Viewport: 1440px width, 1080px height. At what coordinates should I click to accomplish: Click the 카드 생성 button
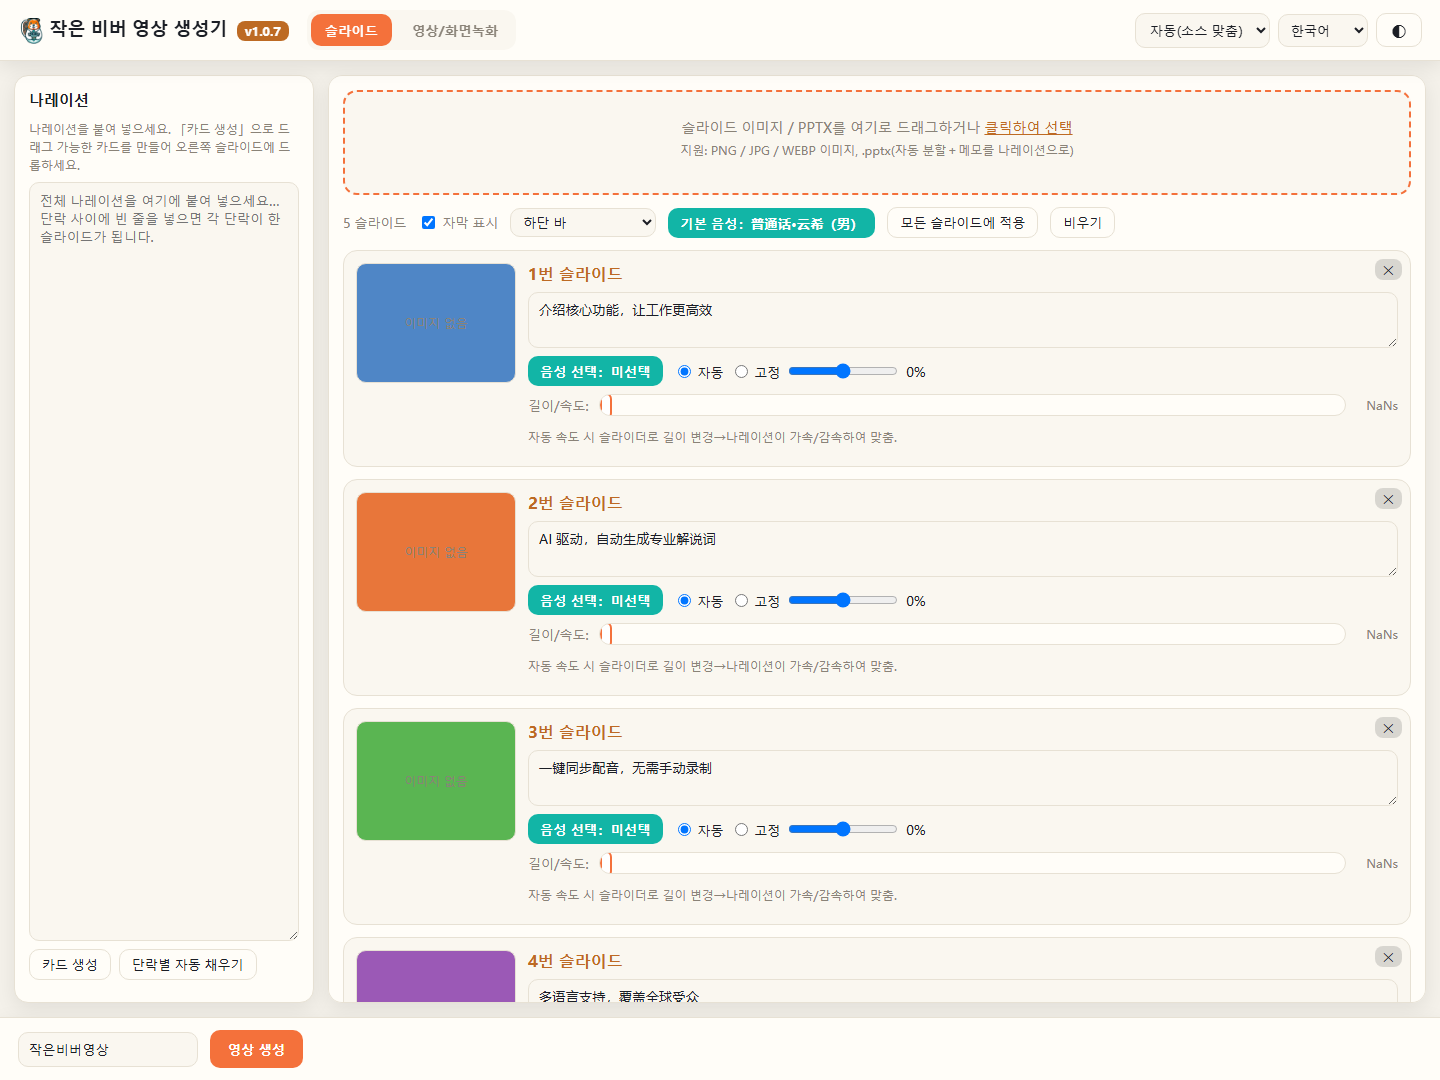70,965
